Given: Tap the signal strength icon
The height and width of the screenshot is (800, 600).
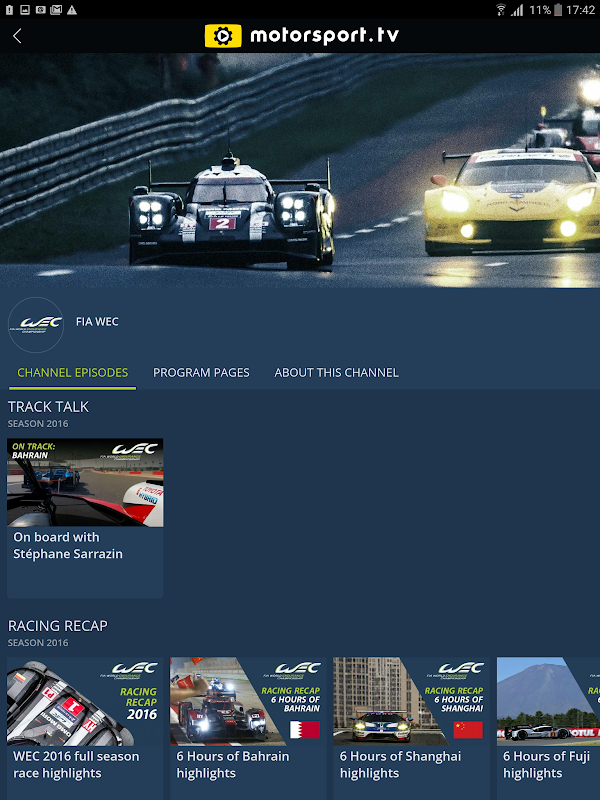Looking at the screenshot, I should 517,10.
